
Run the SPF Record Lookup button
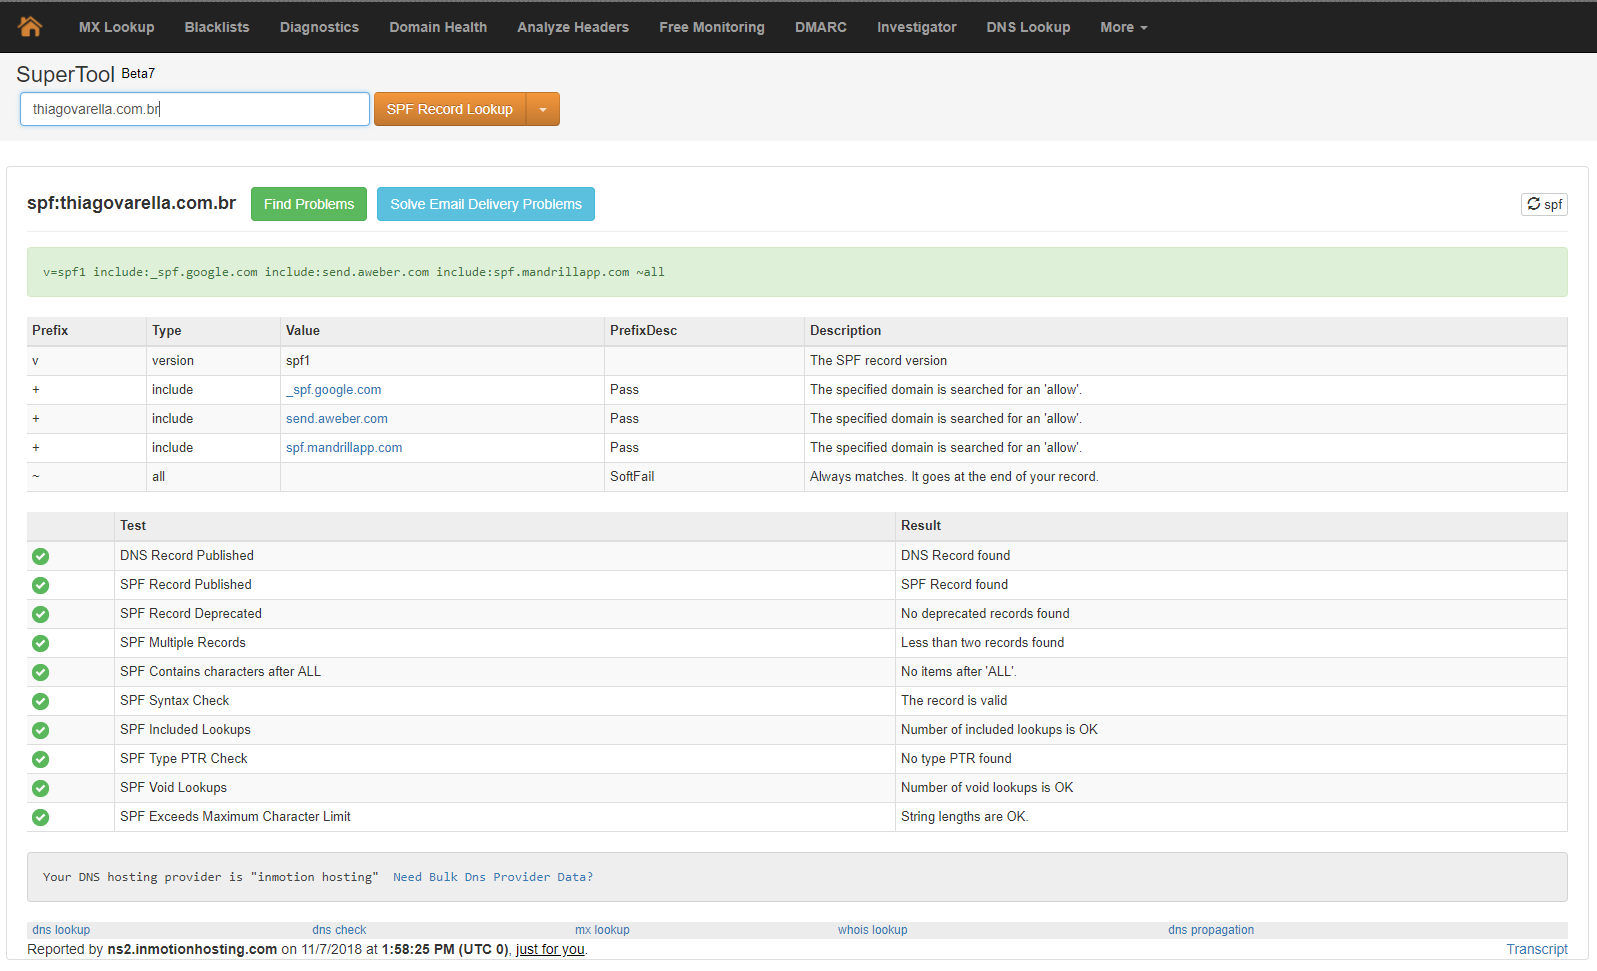[x=450, y=110]
